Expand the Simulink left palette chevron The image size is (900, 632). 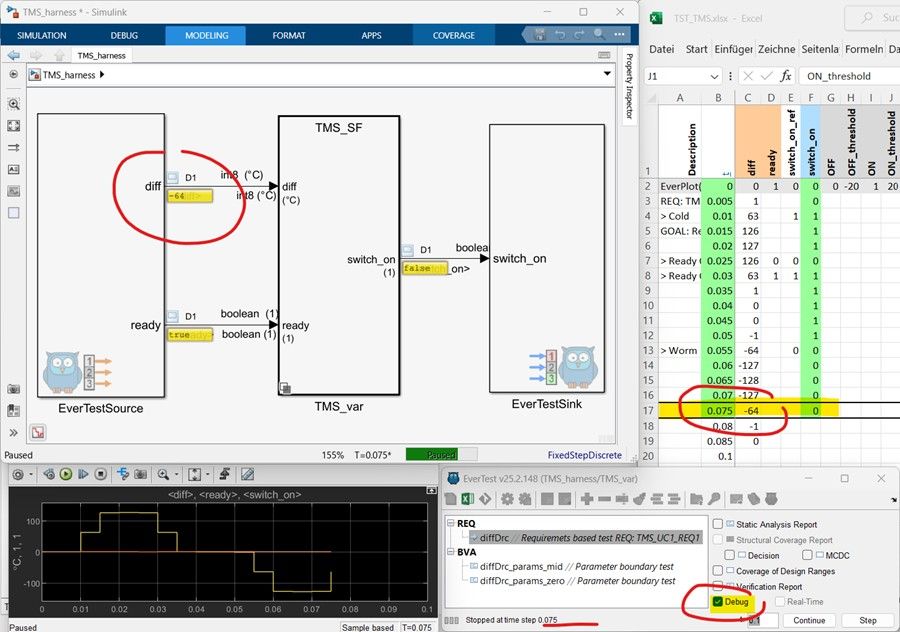point(14,432)
